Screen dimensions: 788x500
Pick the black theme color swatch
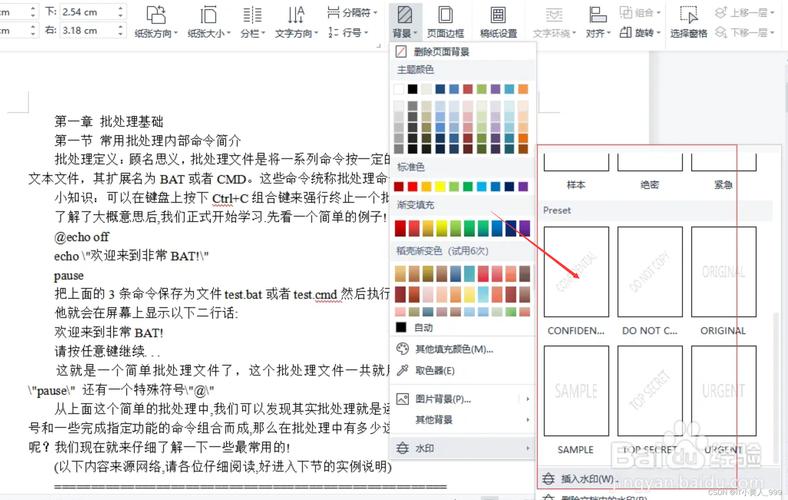tap(413, 89)
